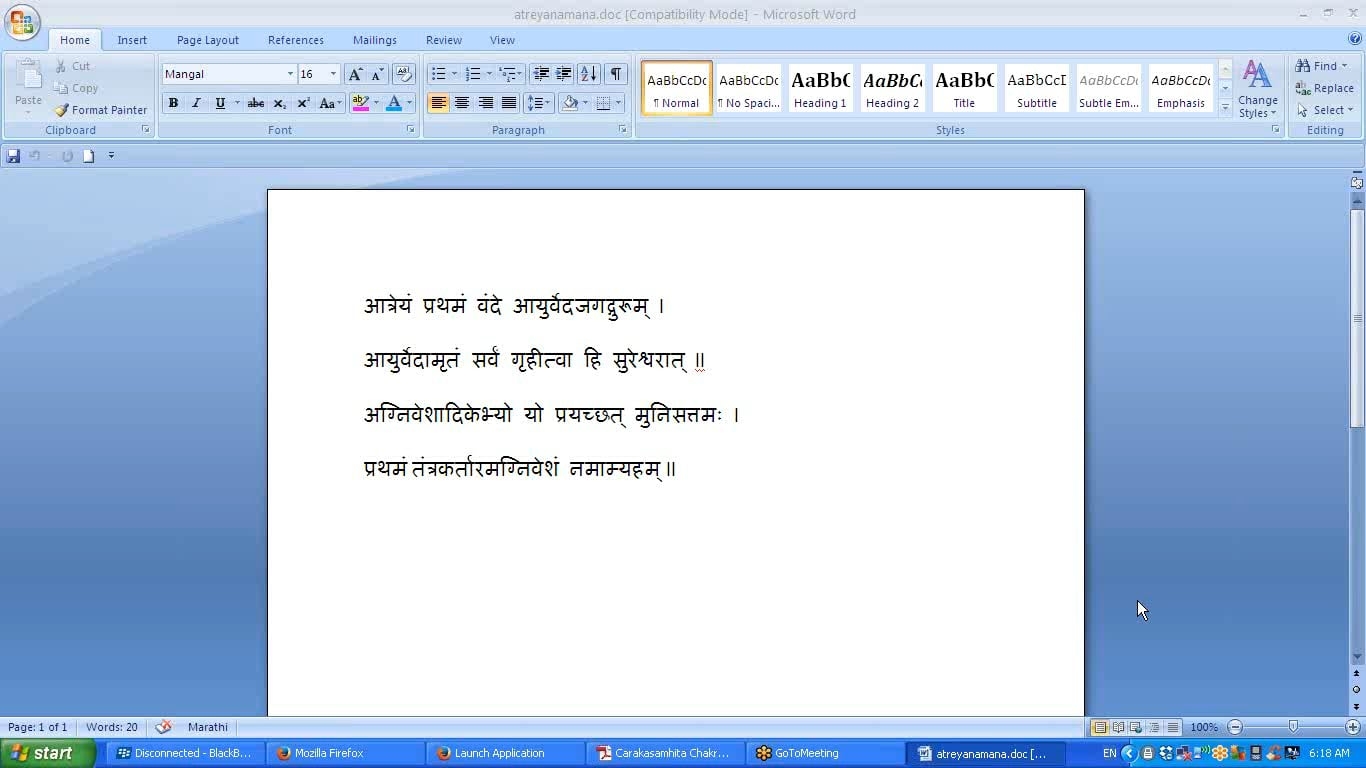The image size is (1366, 768).
Task: Click the Grow Font icon
Action: pyautogui.click(x=355, y=74)
